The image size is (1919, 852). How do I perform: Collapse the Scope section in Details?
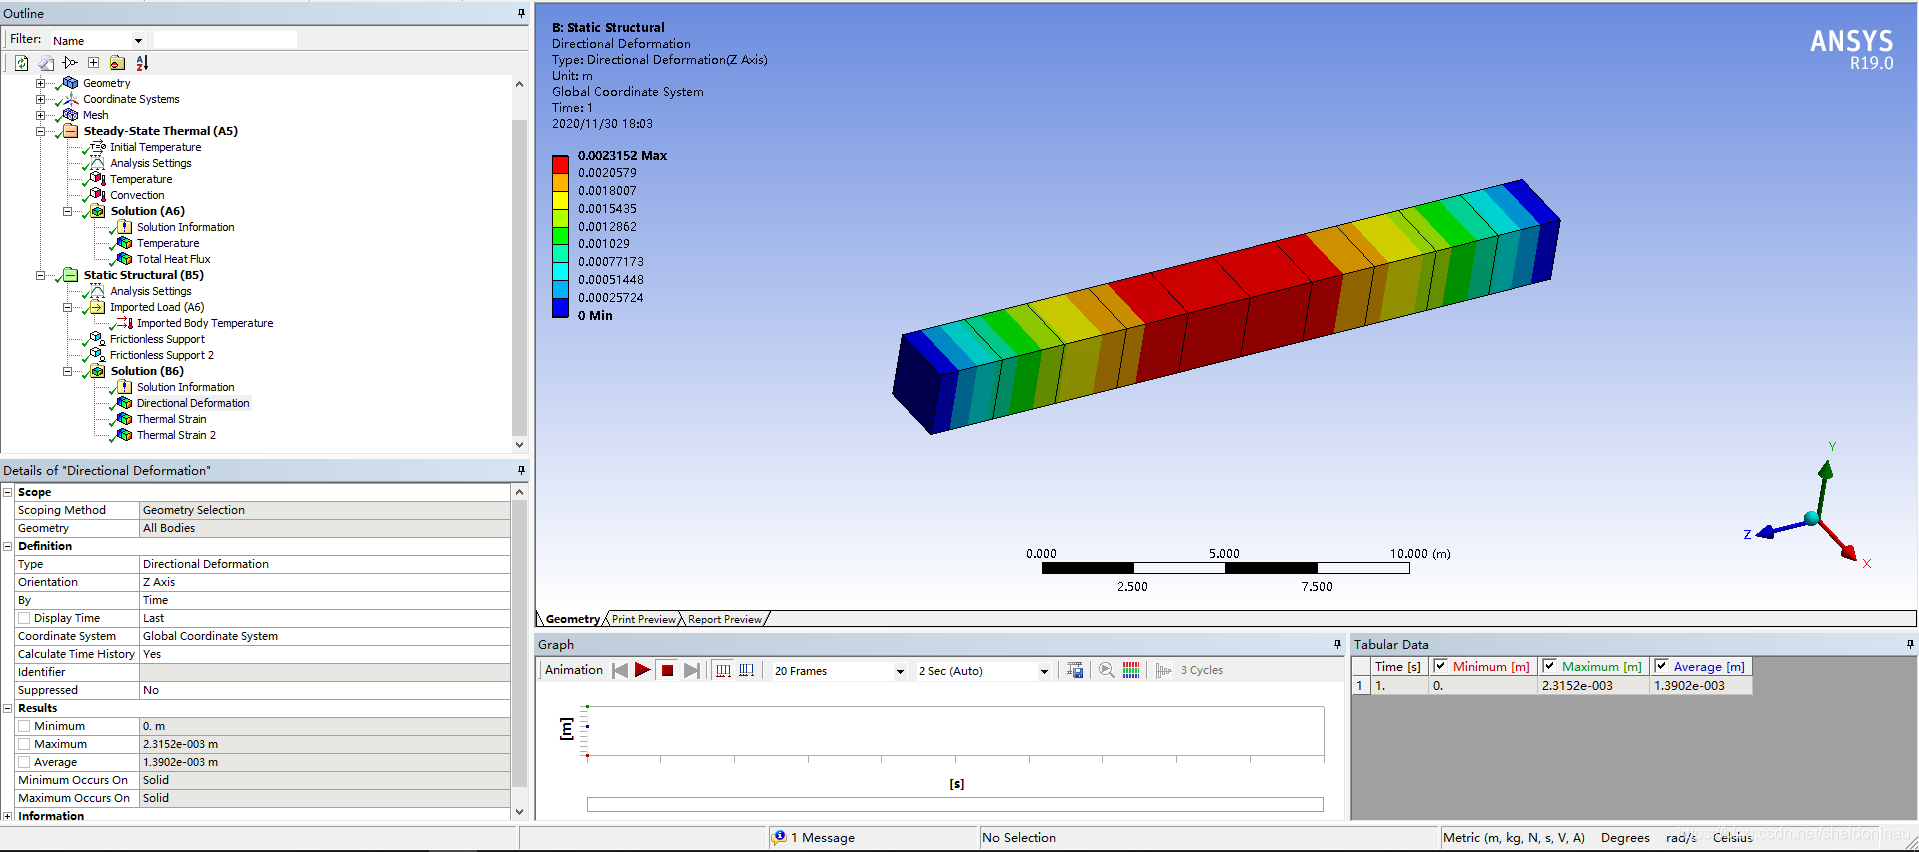[x=8, y=492]
